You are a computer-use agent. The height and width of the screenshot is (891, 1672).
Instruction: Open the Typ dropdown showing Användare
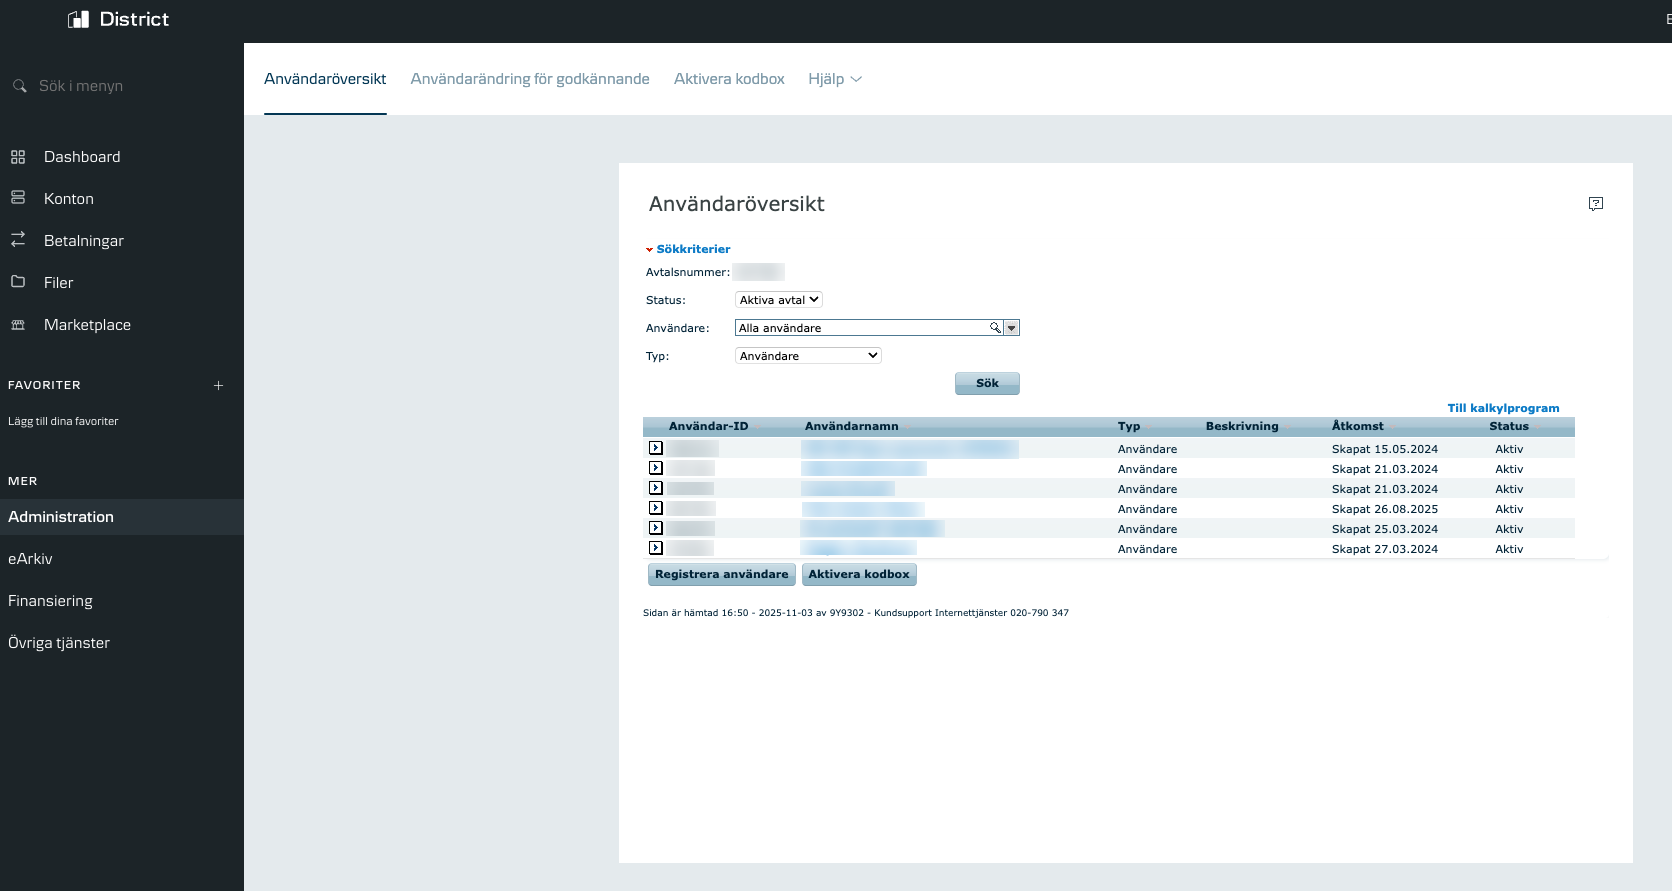[x=808, y=356]
